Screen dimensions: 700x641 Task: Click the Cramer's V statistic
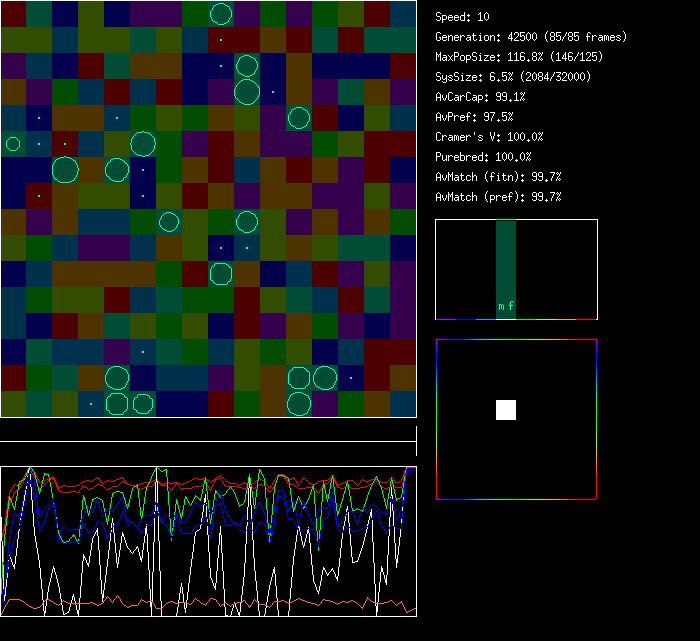tap(489, 137)
